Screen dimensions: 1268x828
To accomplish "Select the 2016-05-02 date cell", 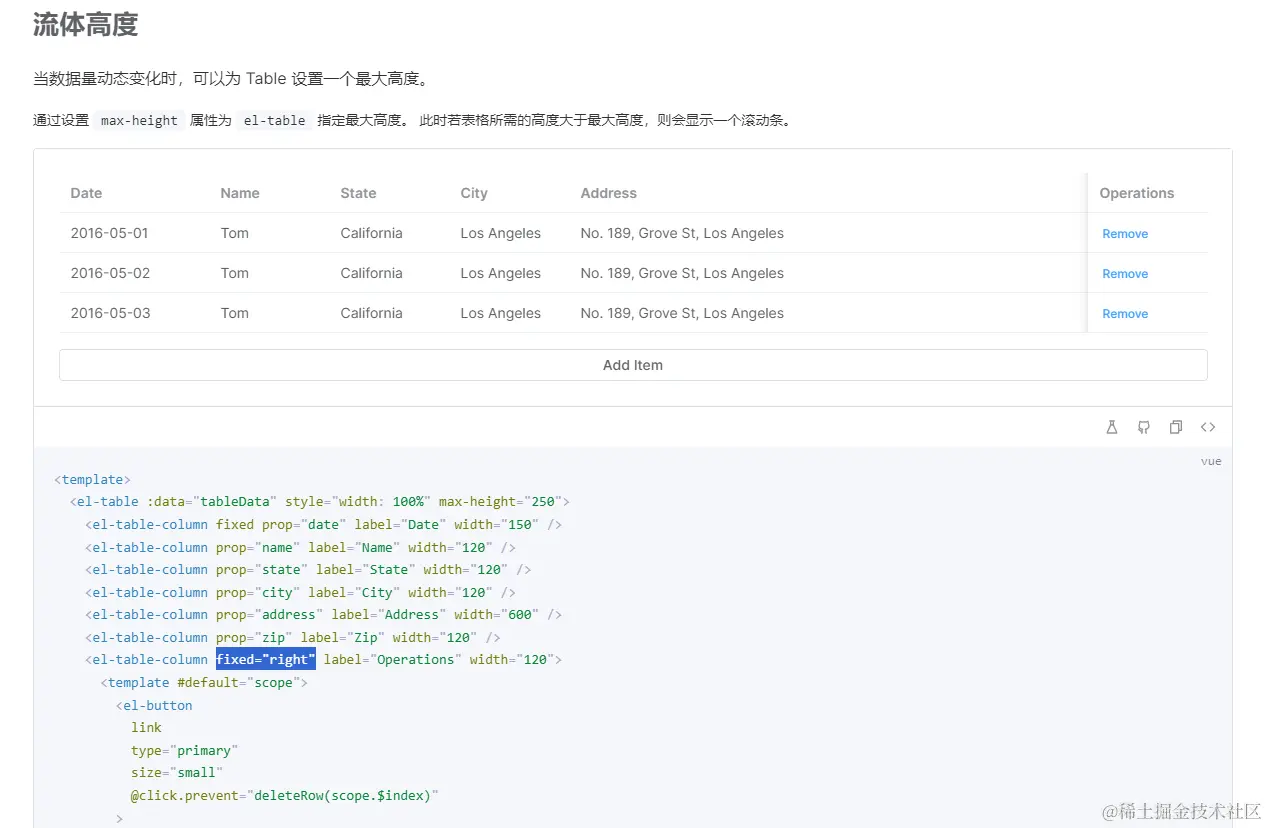I will (x=110, y=273).
